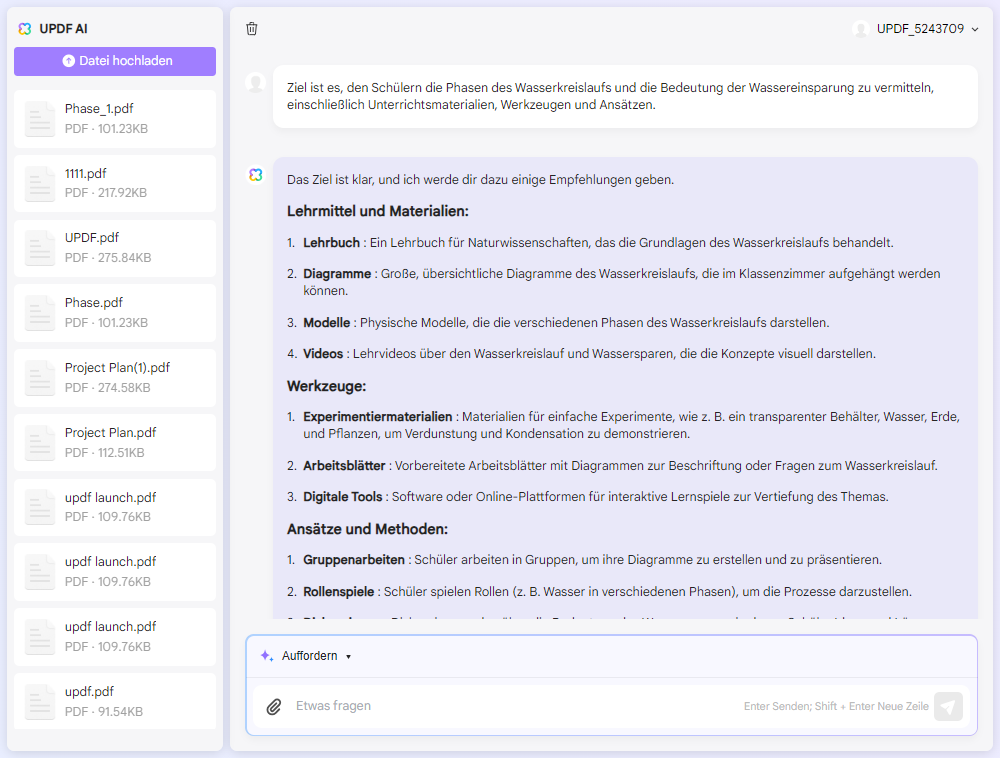Open Project Plan(1).pdf file entry

[x=115, y=378]
